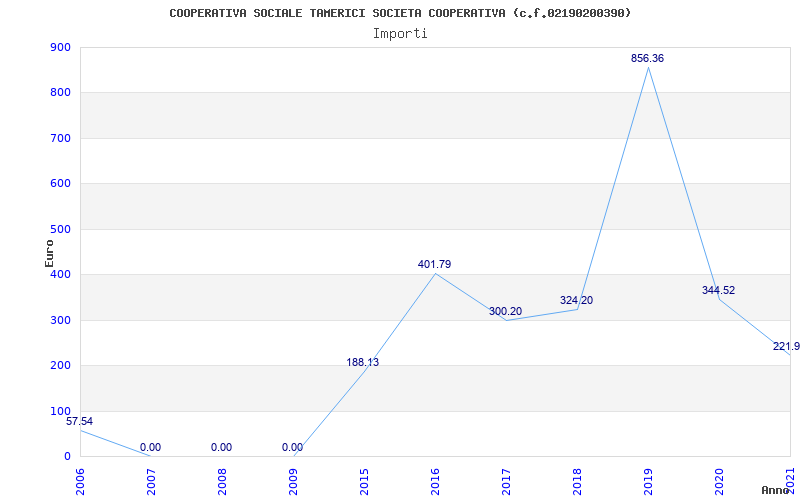
Task: Click the 300.20 value label
Action: pyautogui.click(x=505, y=311)
